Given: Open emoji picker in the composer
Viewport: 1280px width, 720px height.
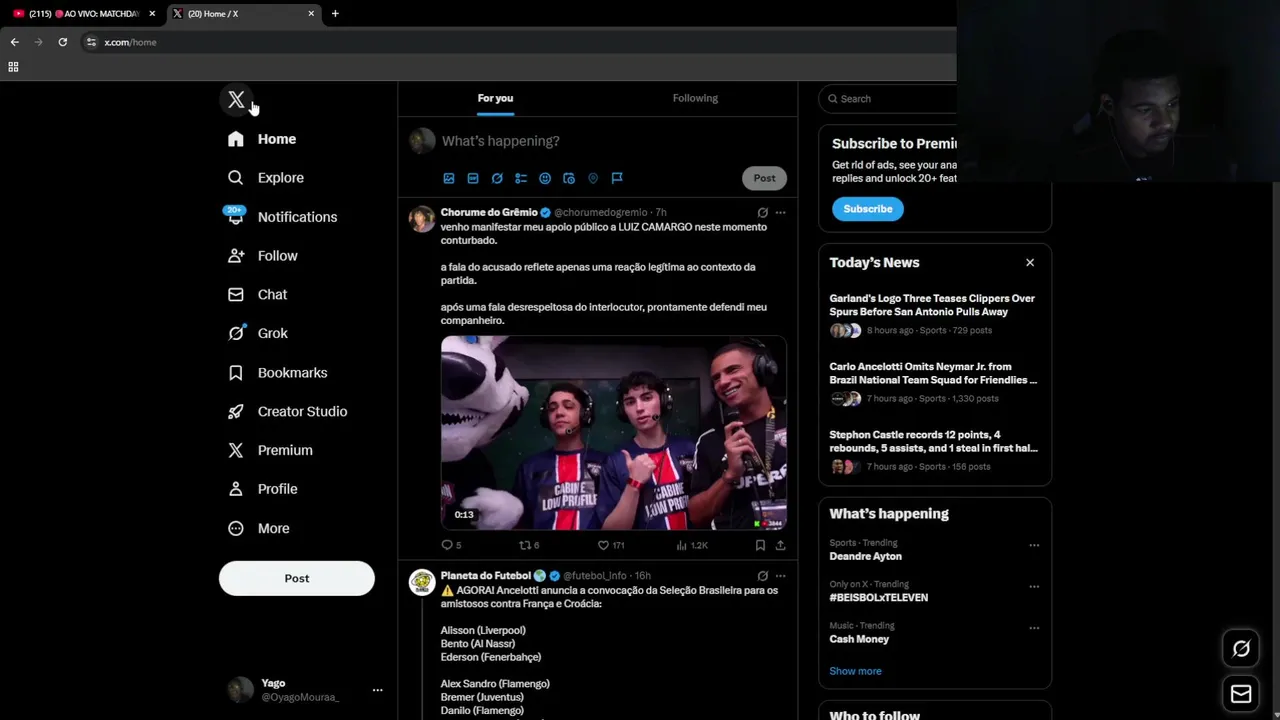Looking at the screenshot, I should (545, 178).
